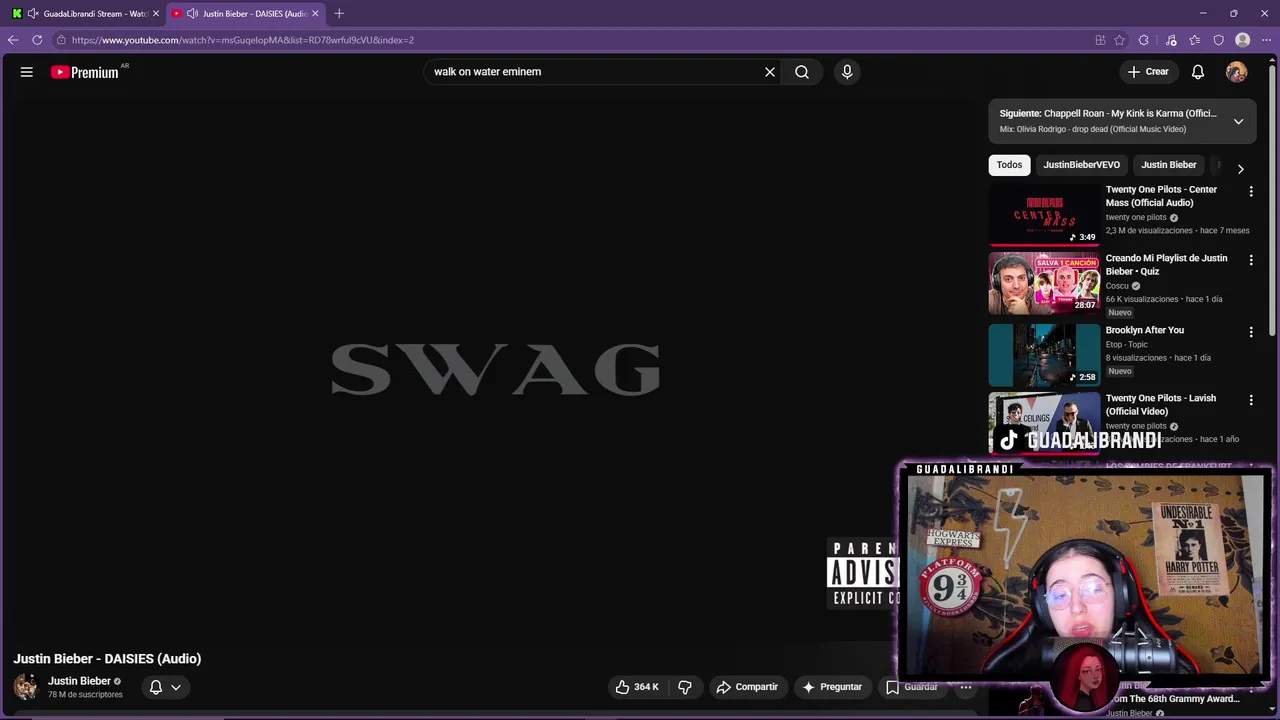
Task: Open the Crear upload menu
Action: 1148,72
